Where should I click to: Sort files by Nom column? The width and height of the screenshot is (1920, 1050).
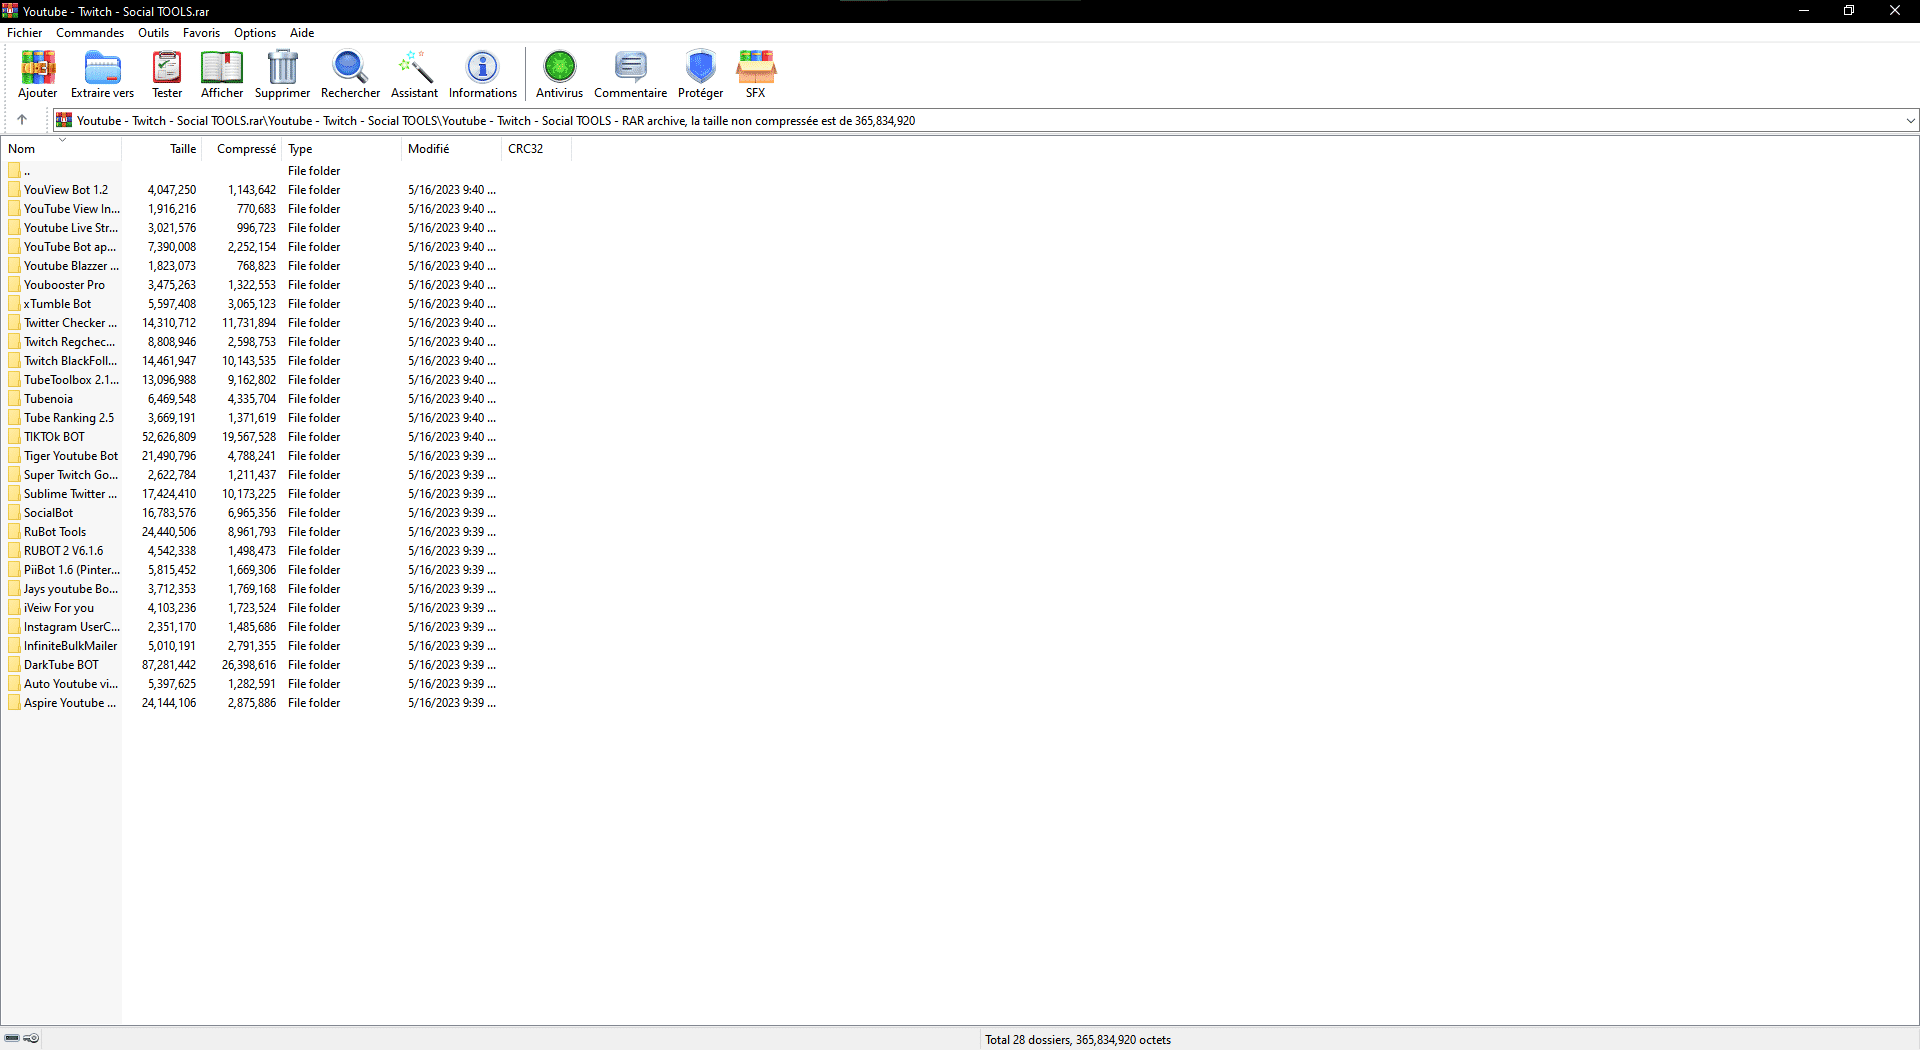click(x=61, y=149)
